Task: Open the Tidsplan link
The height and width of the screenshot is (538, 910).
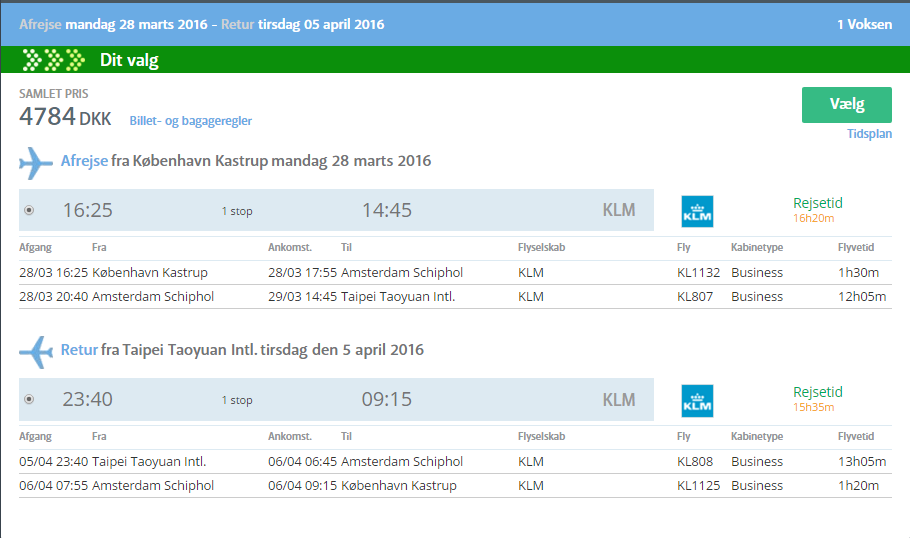Action: pyautogui.click(x=869, y=133)
